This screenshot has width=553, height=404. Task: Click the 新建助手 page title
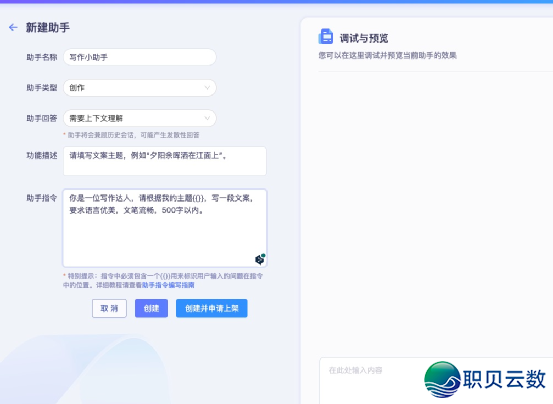tap(48, 27)
